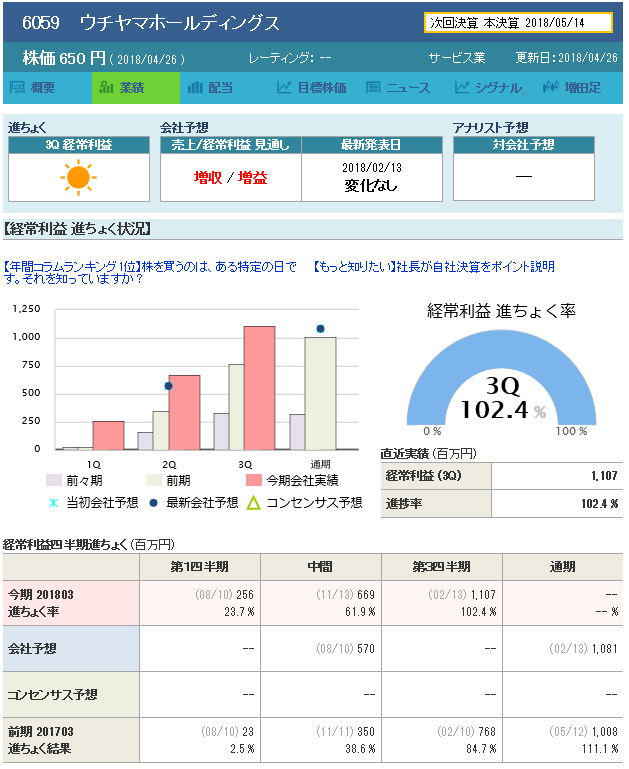The image size is (629, 769).
Task: Click the green triangle コンセンサス予想 legend icon
Action: click(x=254, y=502)
